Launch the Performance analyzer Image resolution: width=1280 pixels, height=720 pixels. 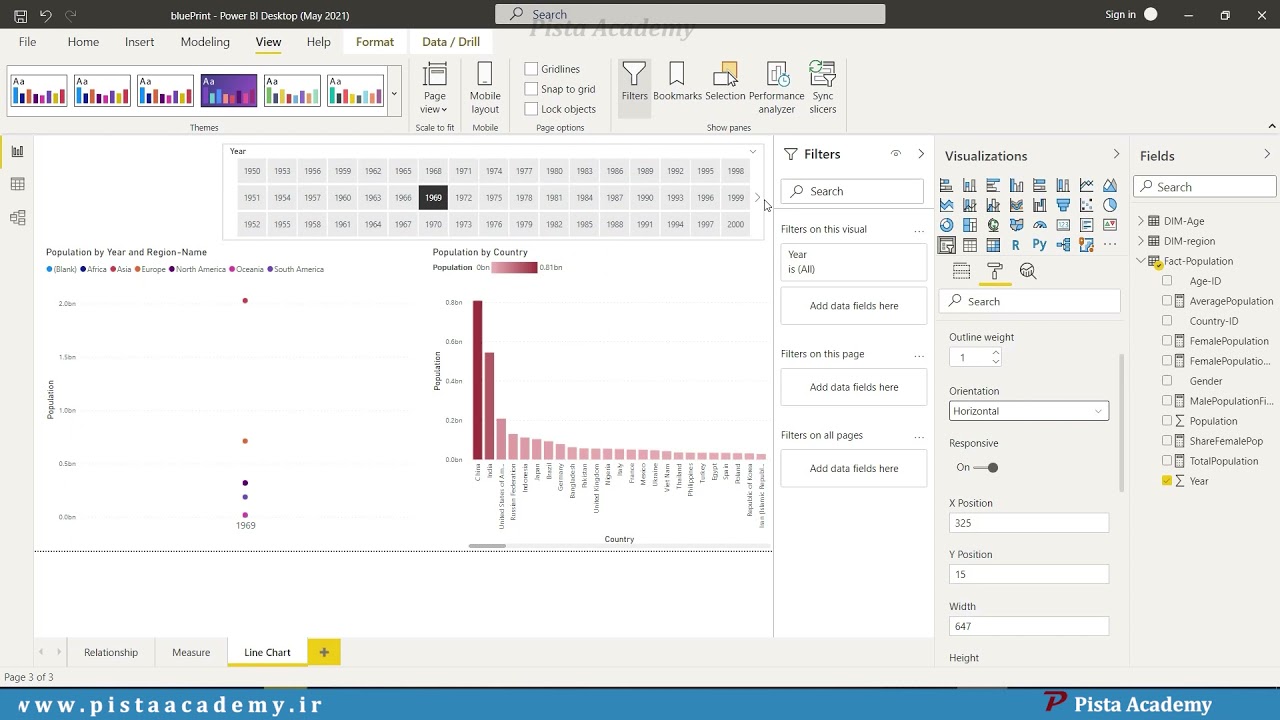pyautogui.click(x=776, y=88)
